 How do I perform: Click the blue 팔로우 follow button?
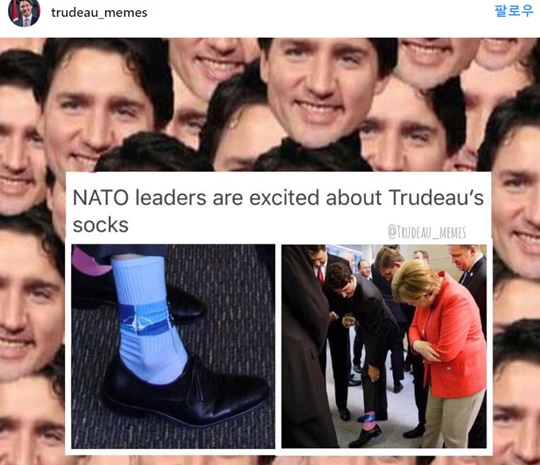(514, 11)
